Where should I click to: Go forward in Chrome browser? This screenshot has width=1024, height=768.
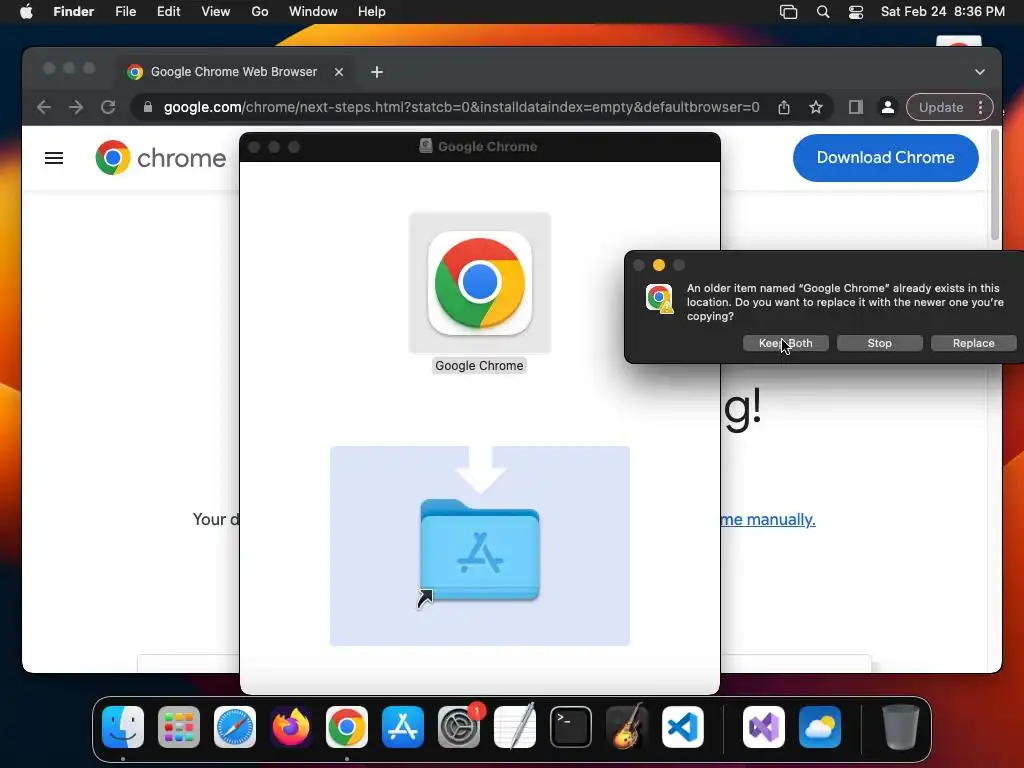(x=76, y=107)
